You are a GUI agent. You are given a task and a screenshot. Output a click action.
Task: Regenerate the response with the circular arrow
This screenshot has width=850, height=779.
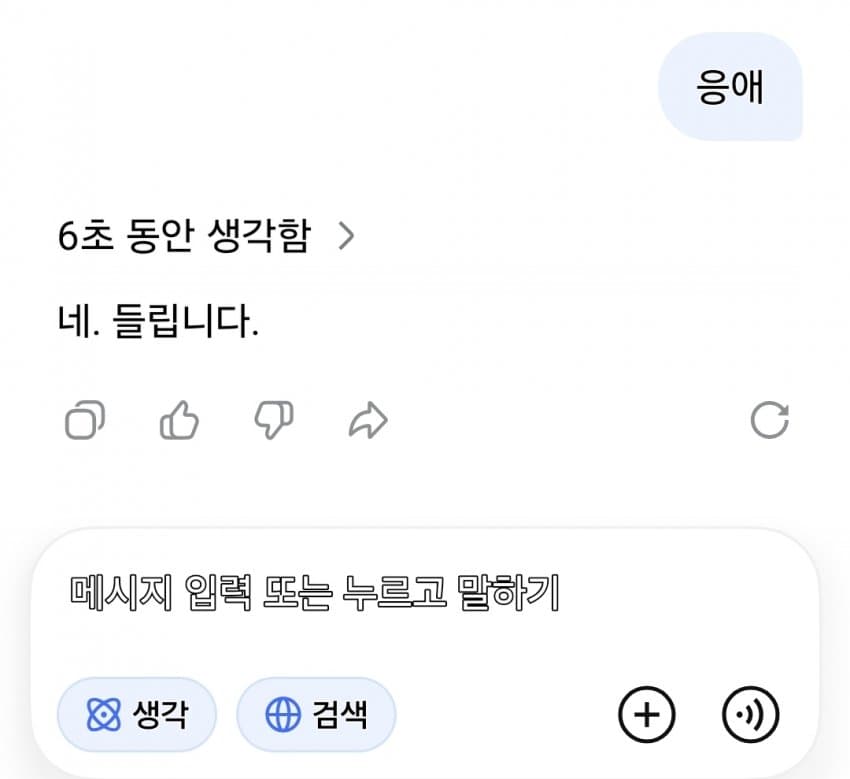[x=769, y=421]
